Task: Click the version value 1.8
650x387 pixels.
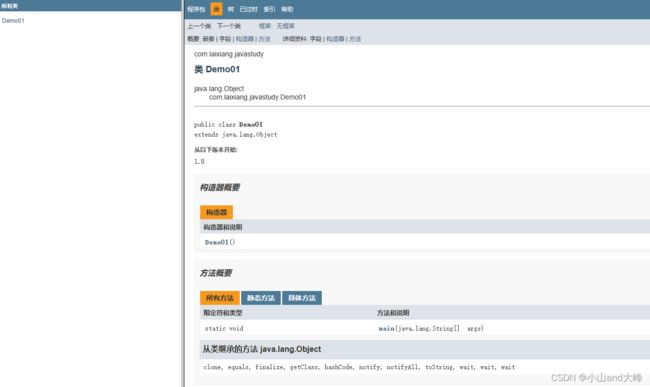Action: 199,161
